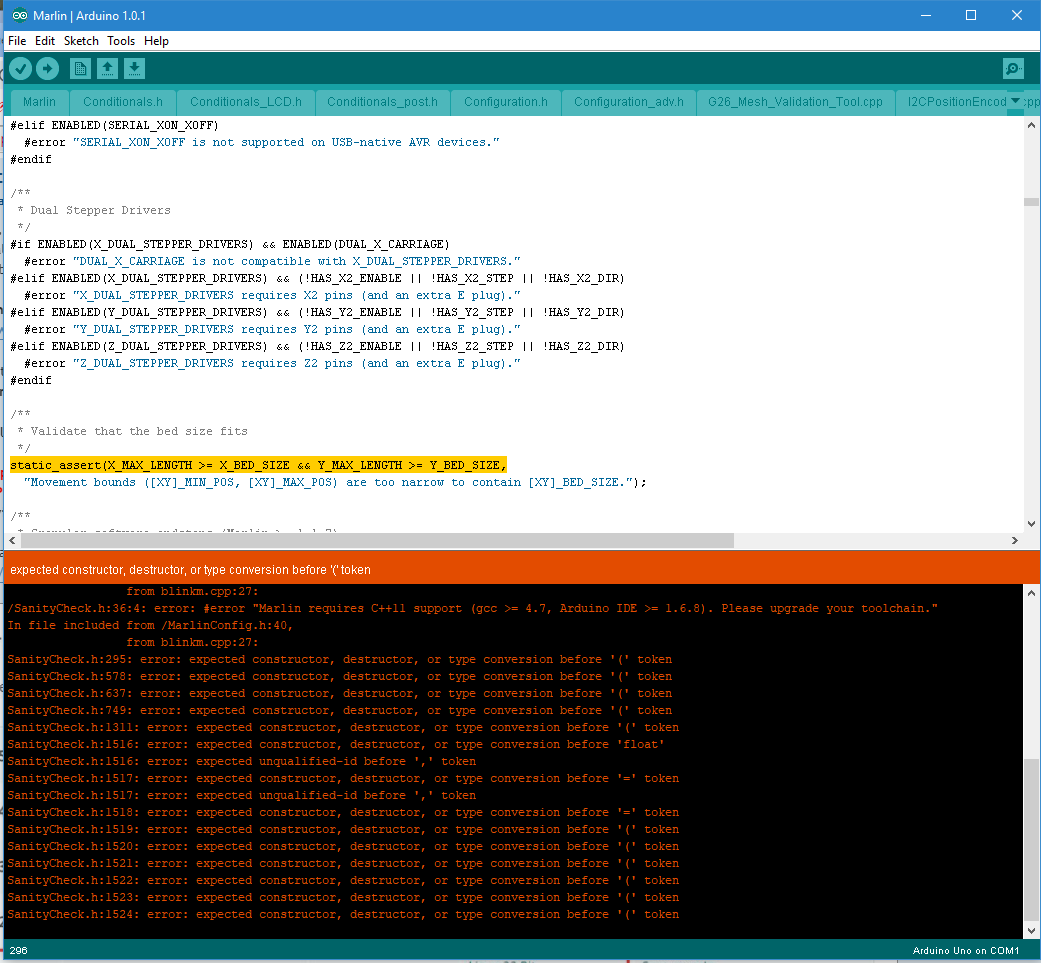
Task: Click the Verify sketch checkmark button
Action: 21,68
